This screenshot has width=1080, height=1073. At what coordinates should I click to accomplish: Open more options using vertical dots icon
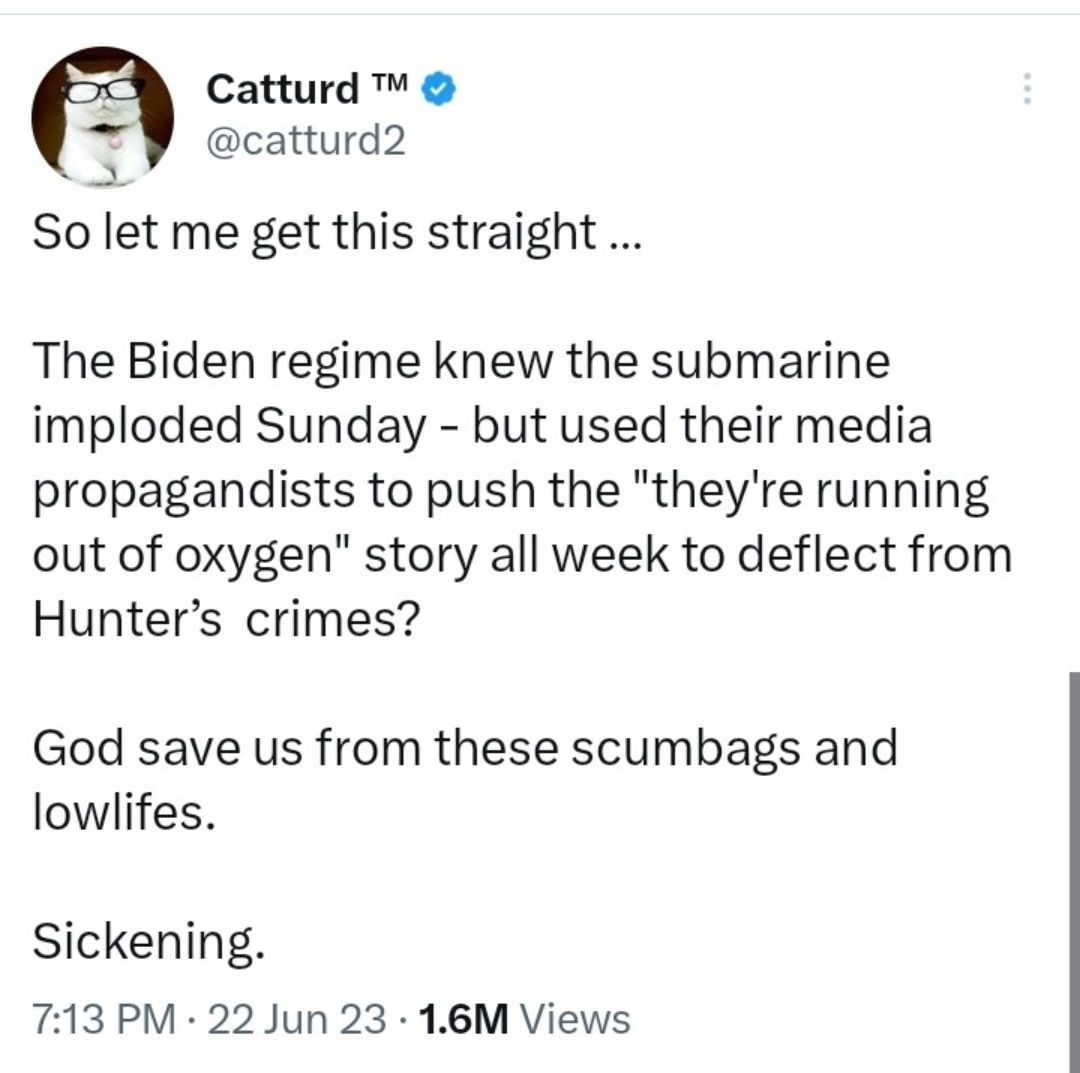[1026, 90]
